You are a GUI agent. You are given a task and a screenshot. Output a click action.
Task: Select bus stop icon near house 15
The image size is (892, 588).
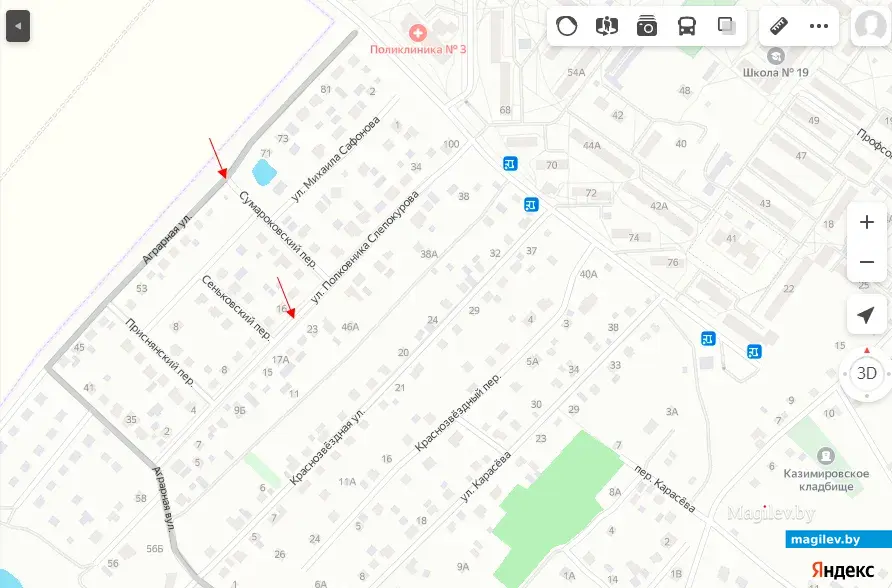[754, 351]
